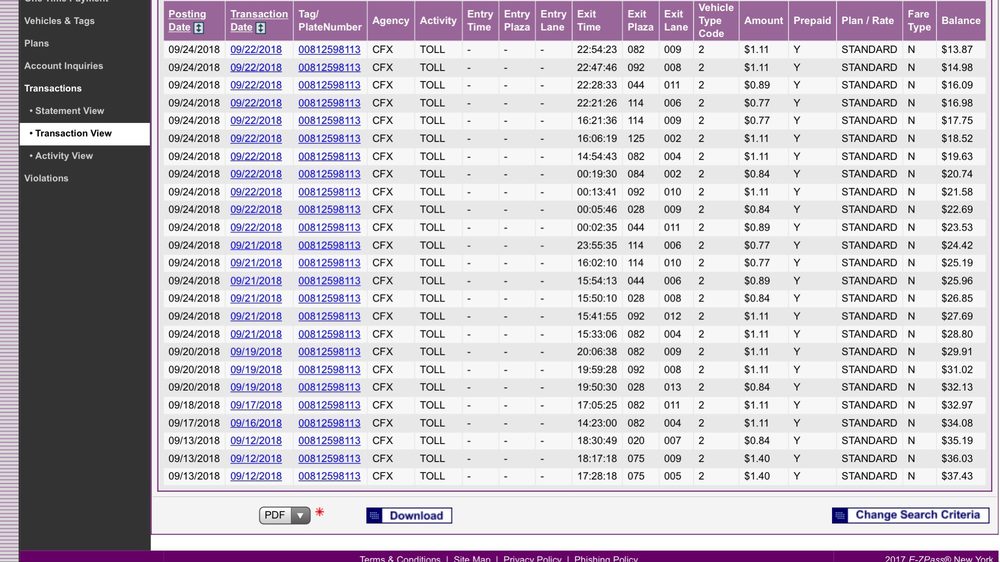Switch to Statement View
The width and height of the screenshot is (1000, 562).
pos(69,111)
